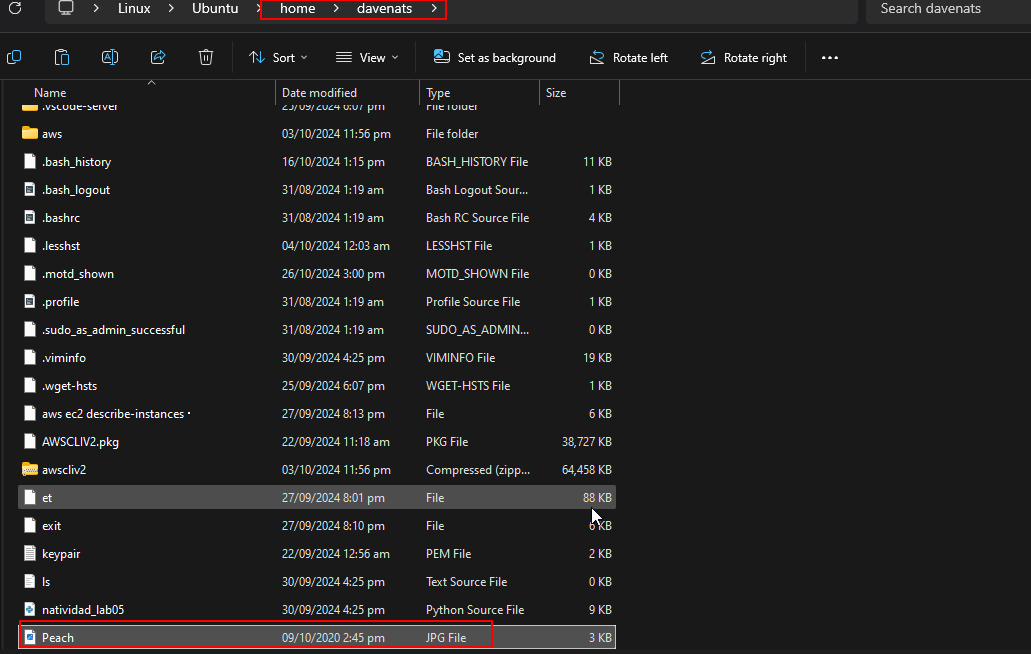This screenshot has width=1031, height=654.
Task: Click home in the breadcrumb path
Action: point(298,9)
